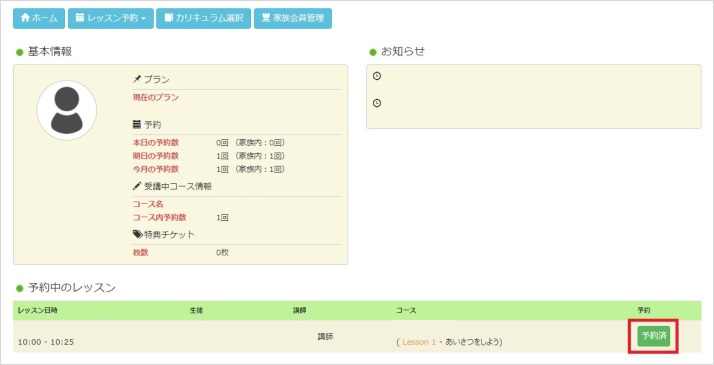The height and width of the screenshot is (365, 714).
Task: Click the レッスン日時 column header
Action: pos(38,310)
